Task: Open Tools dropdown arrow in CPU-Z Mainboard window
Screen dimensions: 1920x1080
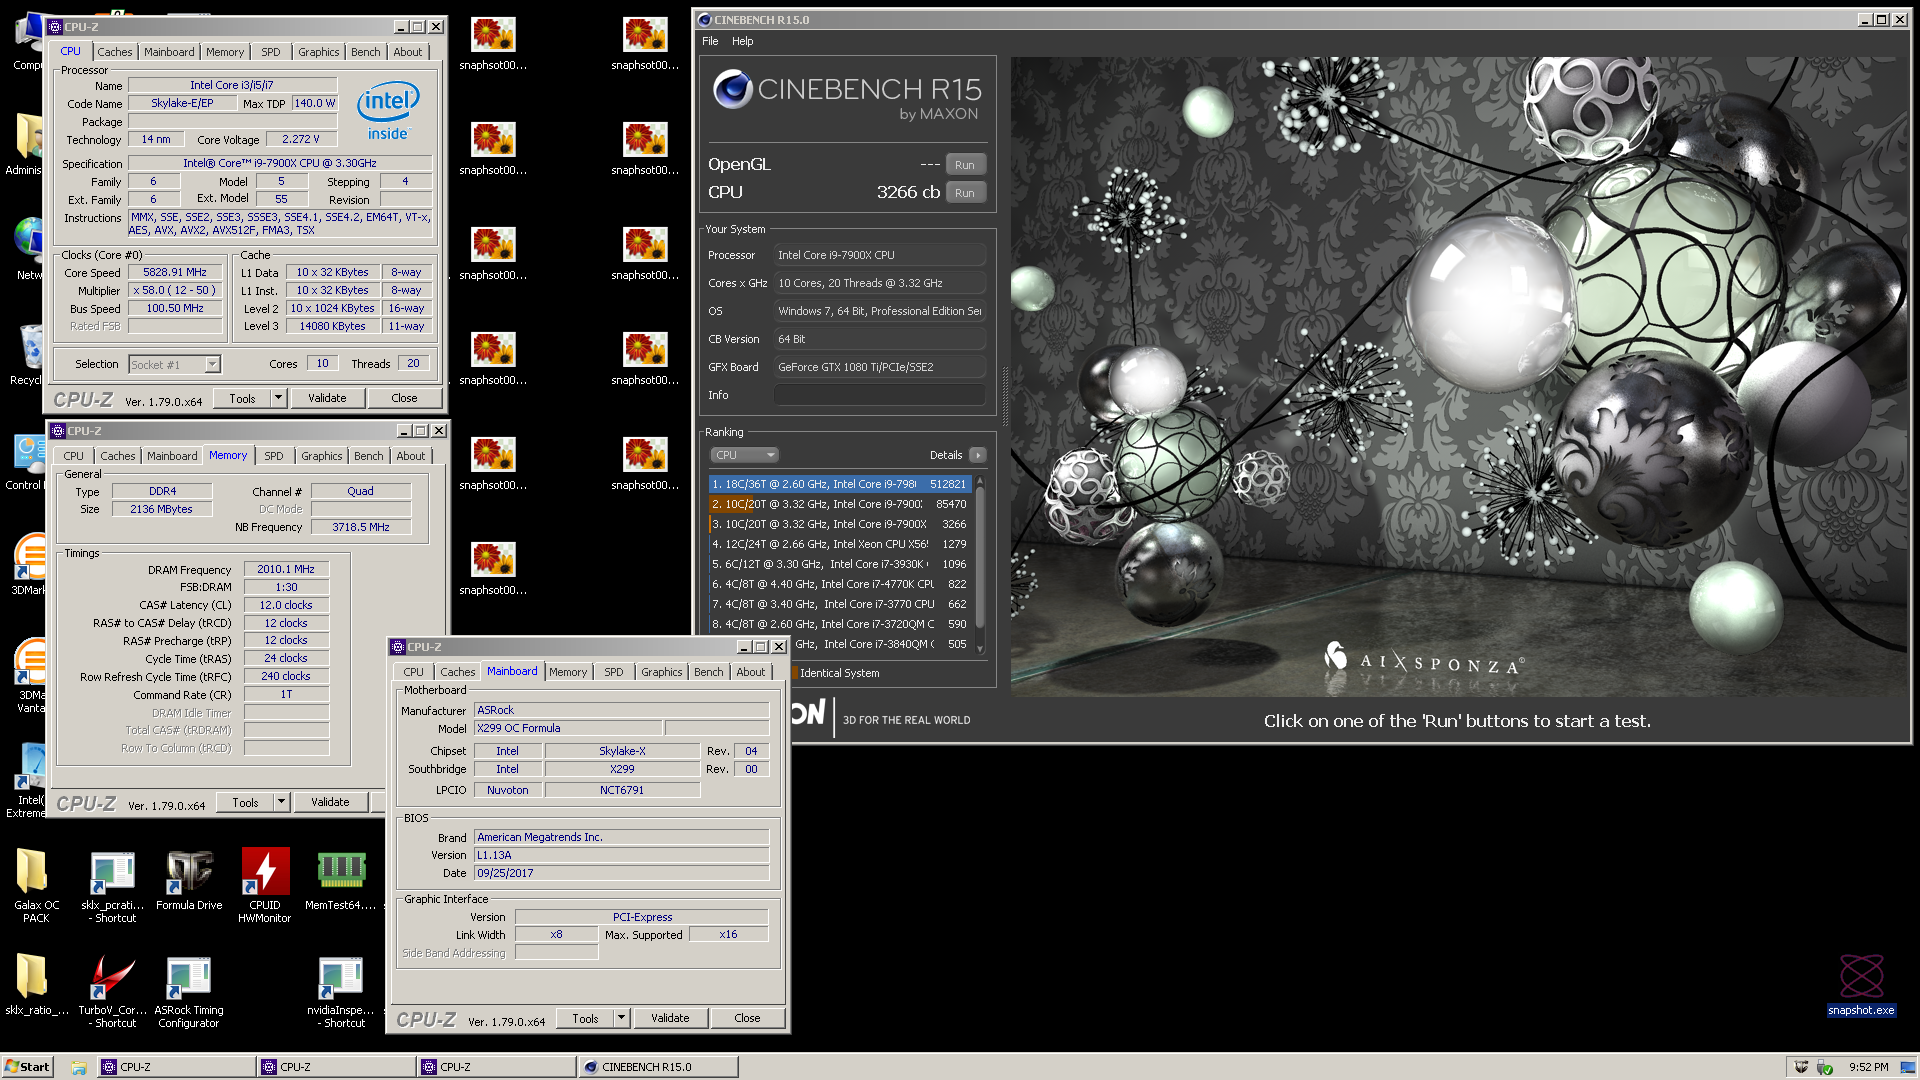Action: point(622,1018)
